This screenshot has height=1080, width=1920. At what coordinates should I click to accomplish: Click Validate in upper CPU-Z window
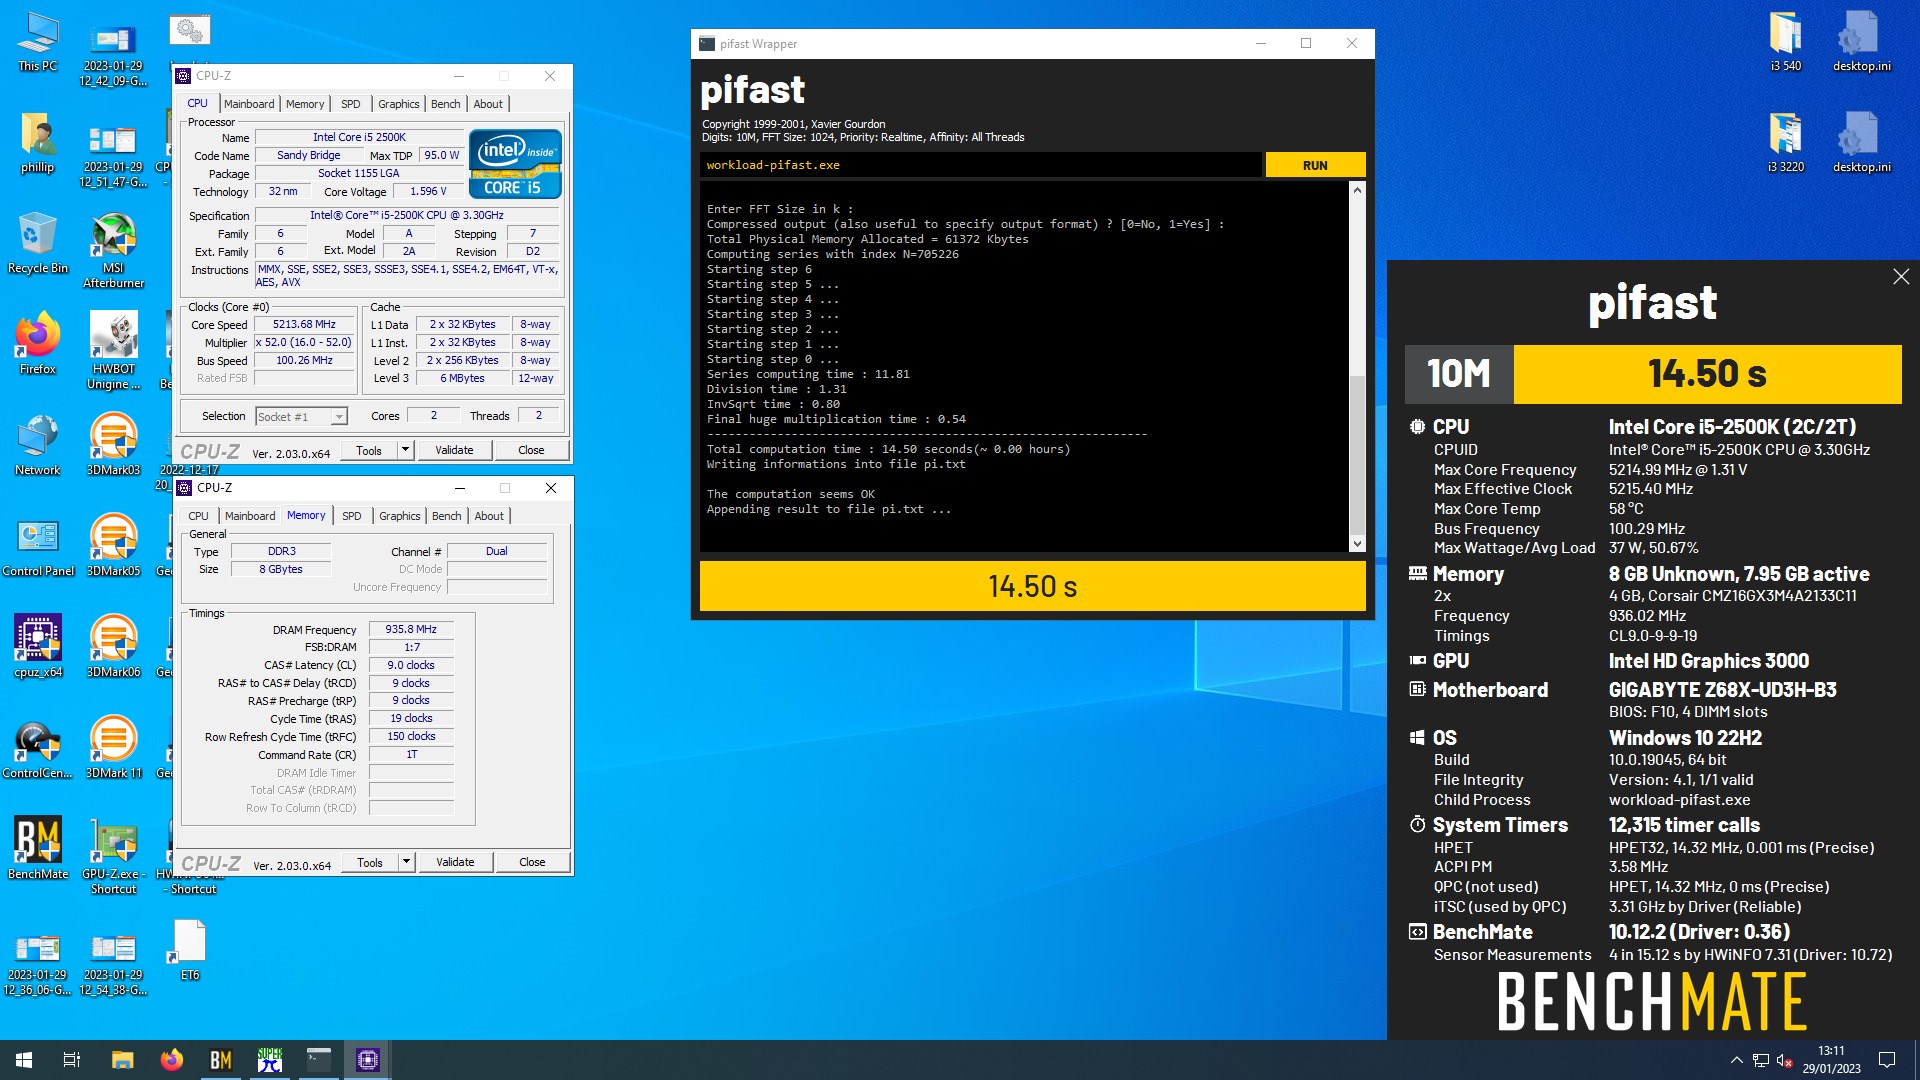point(454,450)
